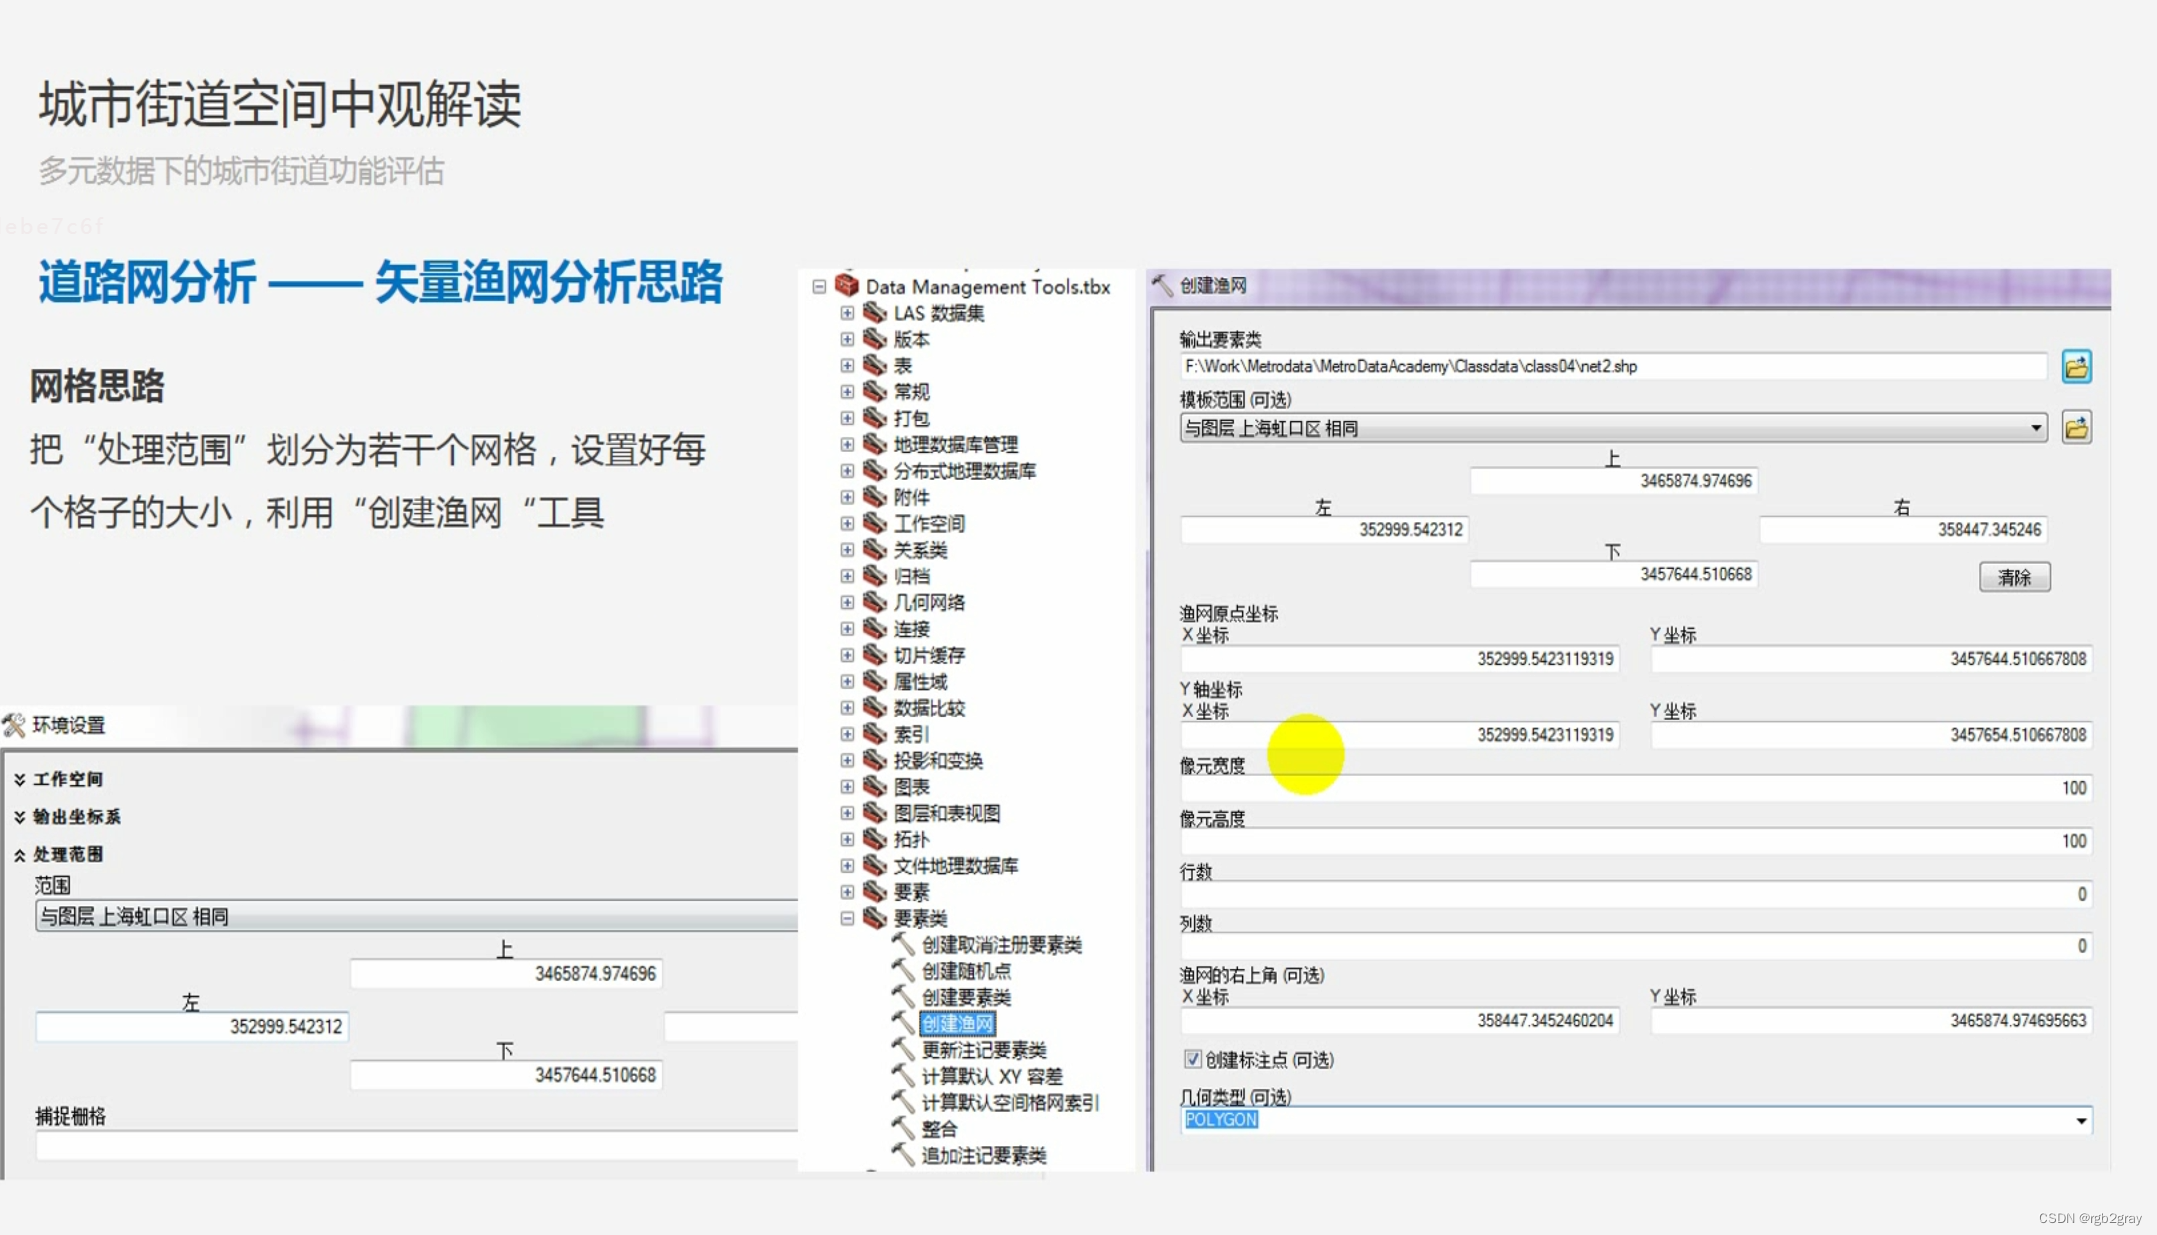This screenshot has height=1235, width=2157.
Task: Expand the 分布式地理数据库 toolset node
Action: point(847,471)
